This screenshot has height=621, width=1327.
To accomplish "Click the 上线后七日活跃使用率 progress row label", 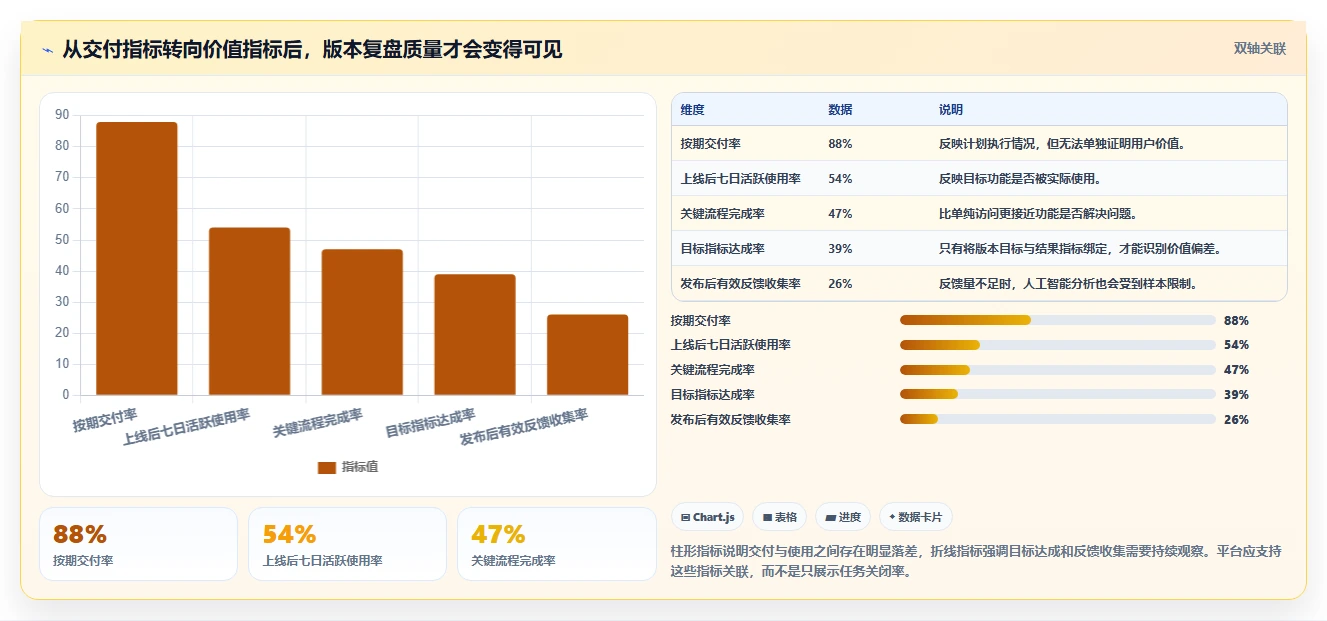I will click(730, 345).
